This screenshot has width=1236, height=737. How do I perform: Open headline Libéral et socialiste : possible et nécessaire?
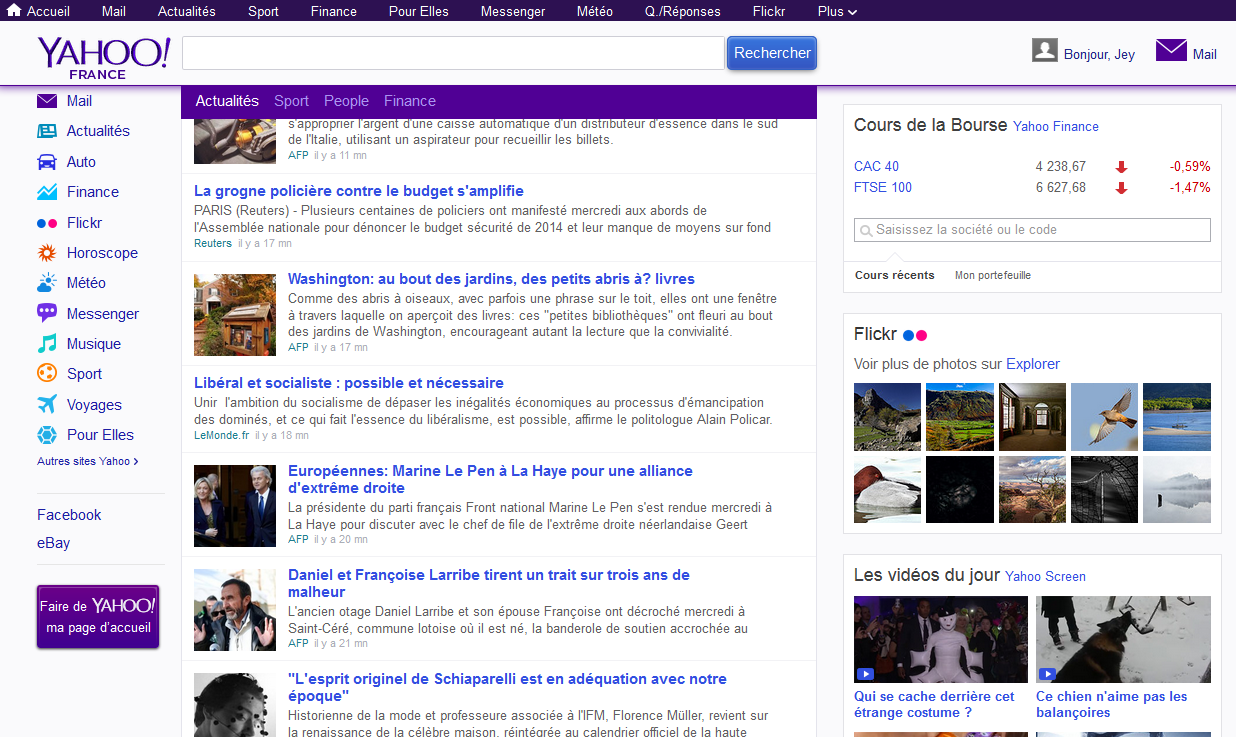point(349,383)
